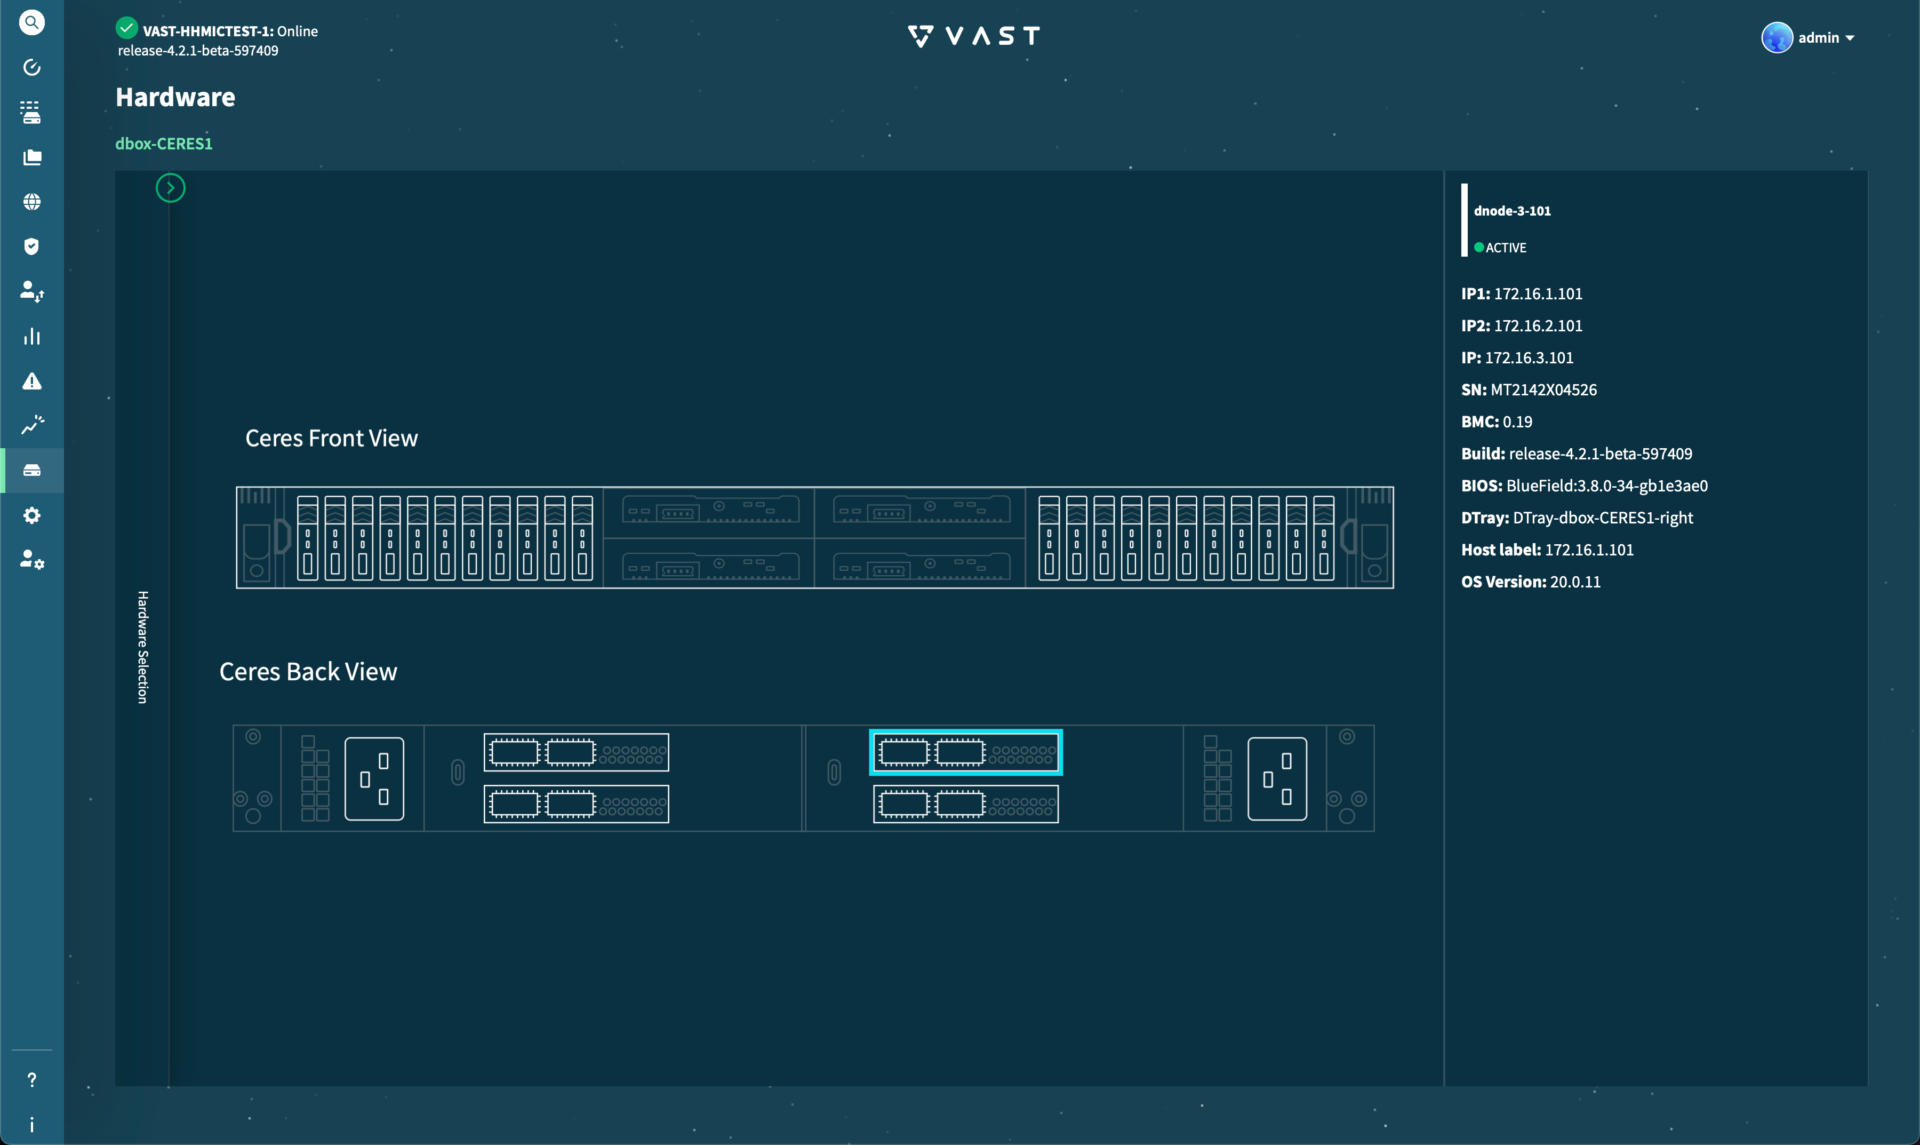Screen dimensions: 1920x1145
Task: Click the ACTIVE status indicator
Action: (x=1500, y=248)
